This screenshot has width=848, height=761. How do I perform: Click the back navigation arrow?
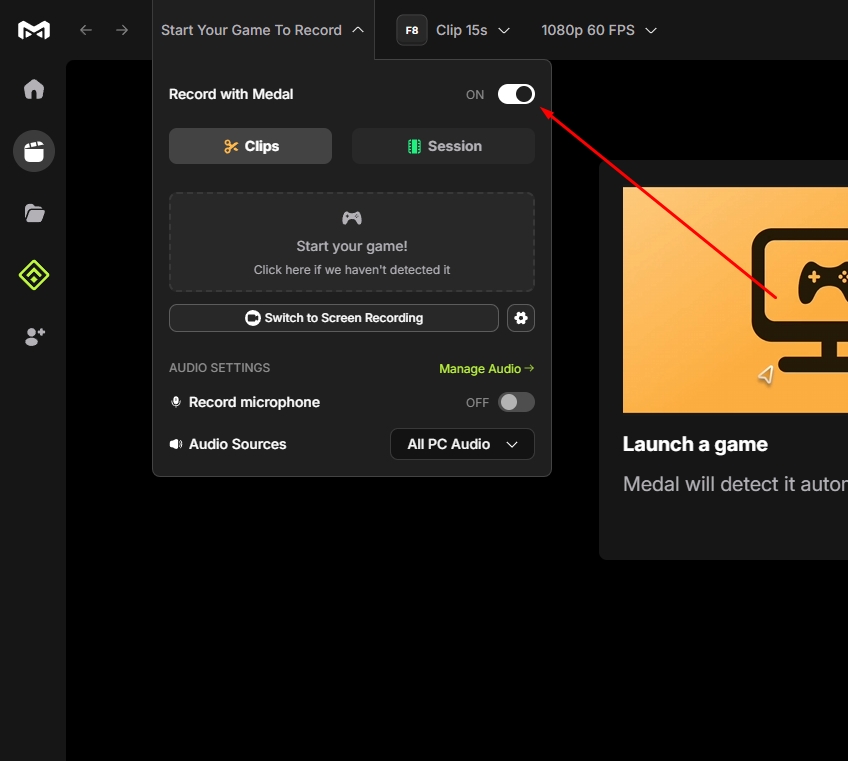pos(86,30)
